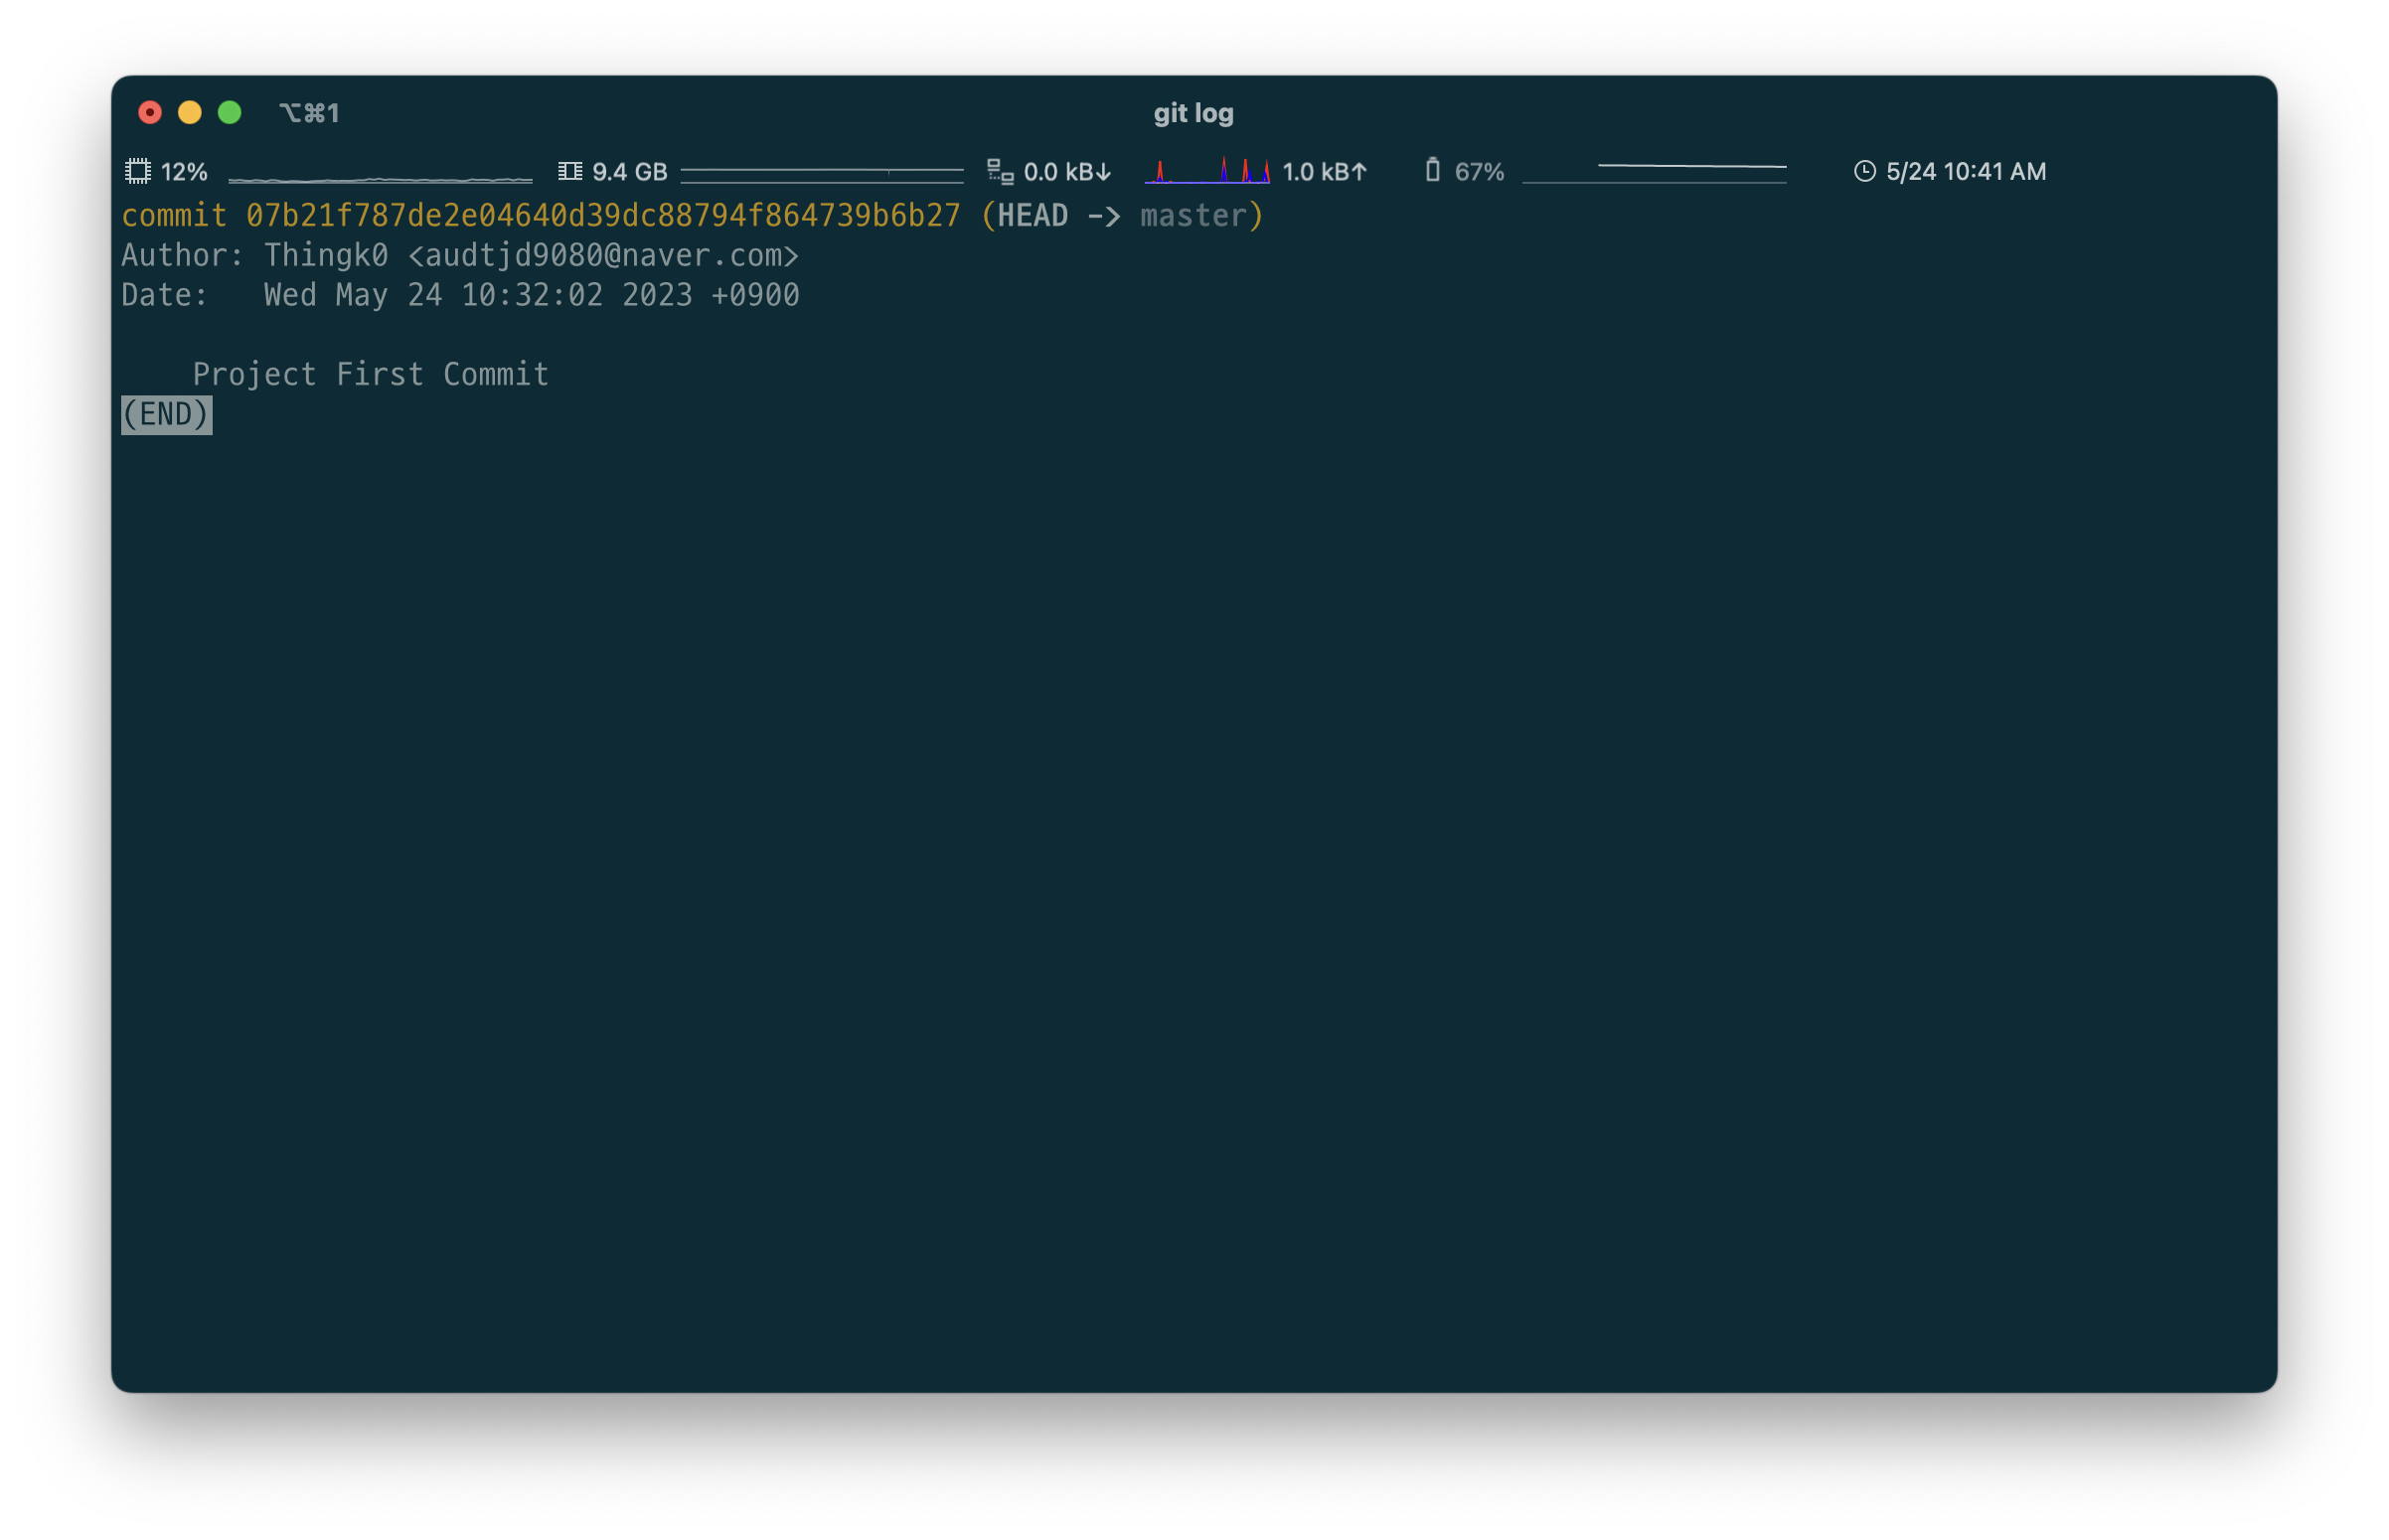The height and width of the screenshot is (1540, 2389).
Task: Click the red-blue network activity graph
Action: tap(1207, 171)
